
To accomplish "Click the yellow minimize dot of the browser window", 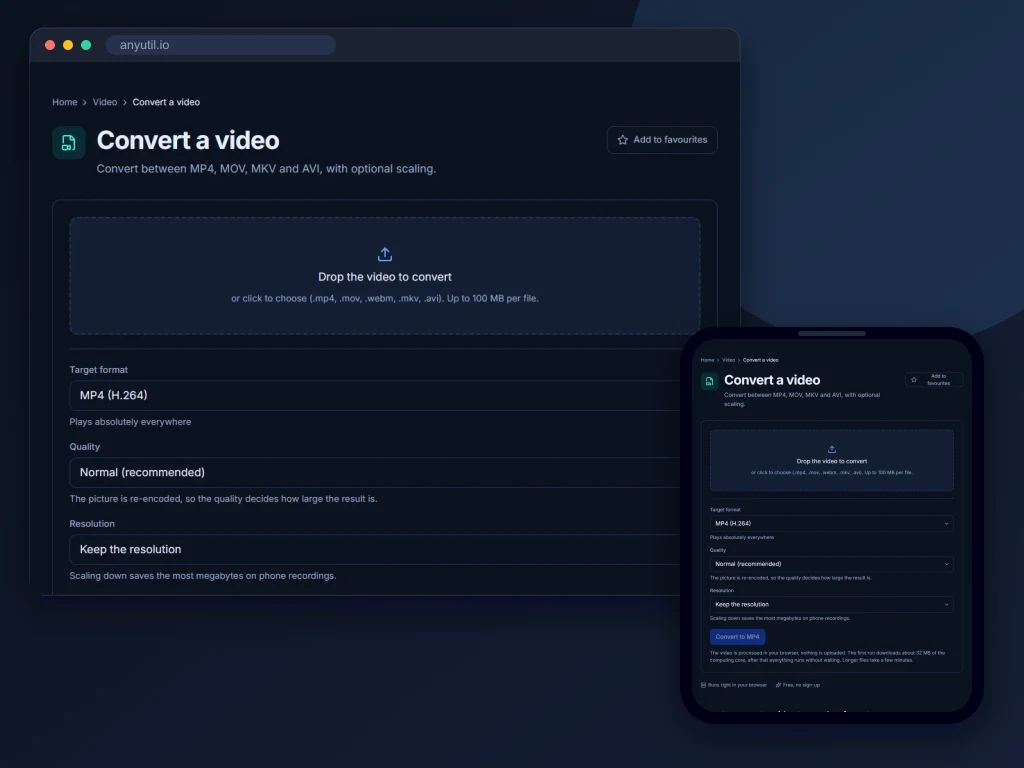I will [68, 45].
